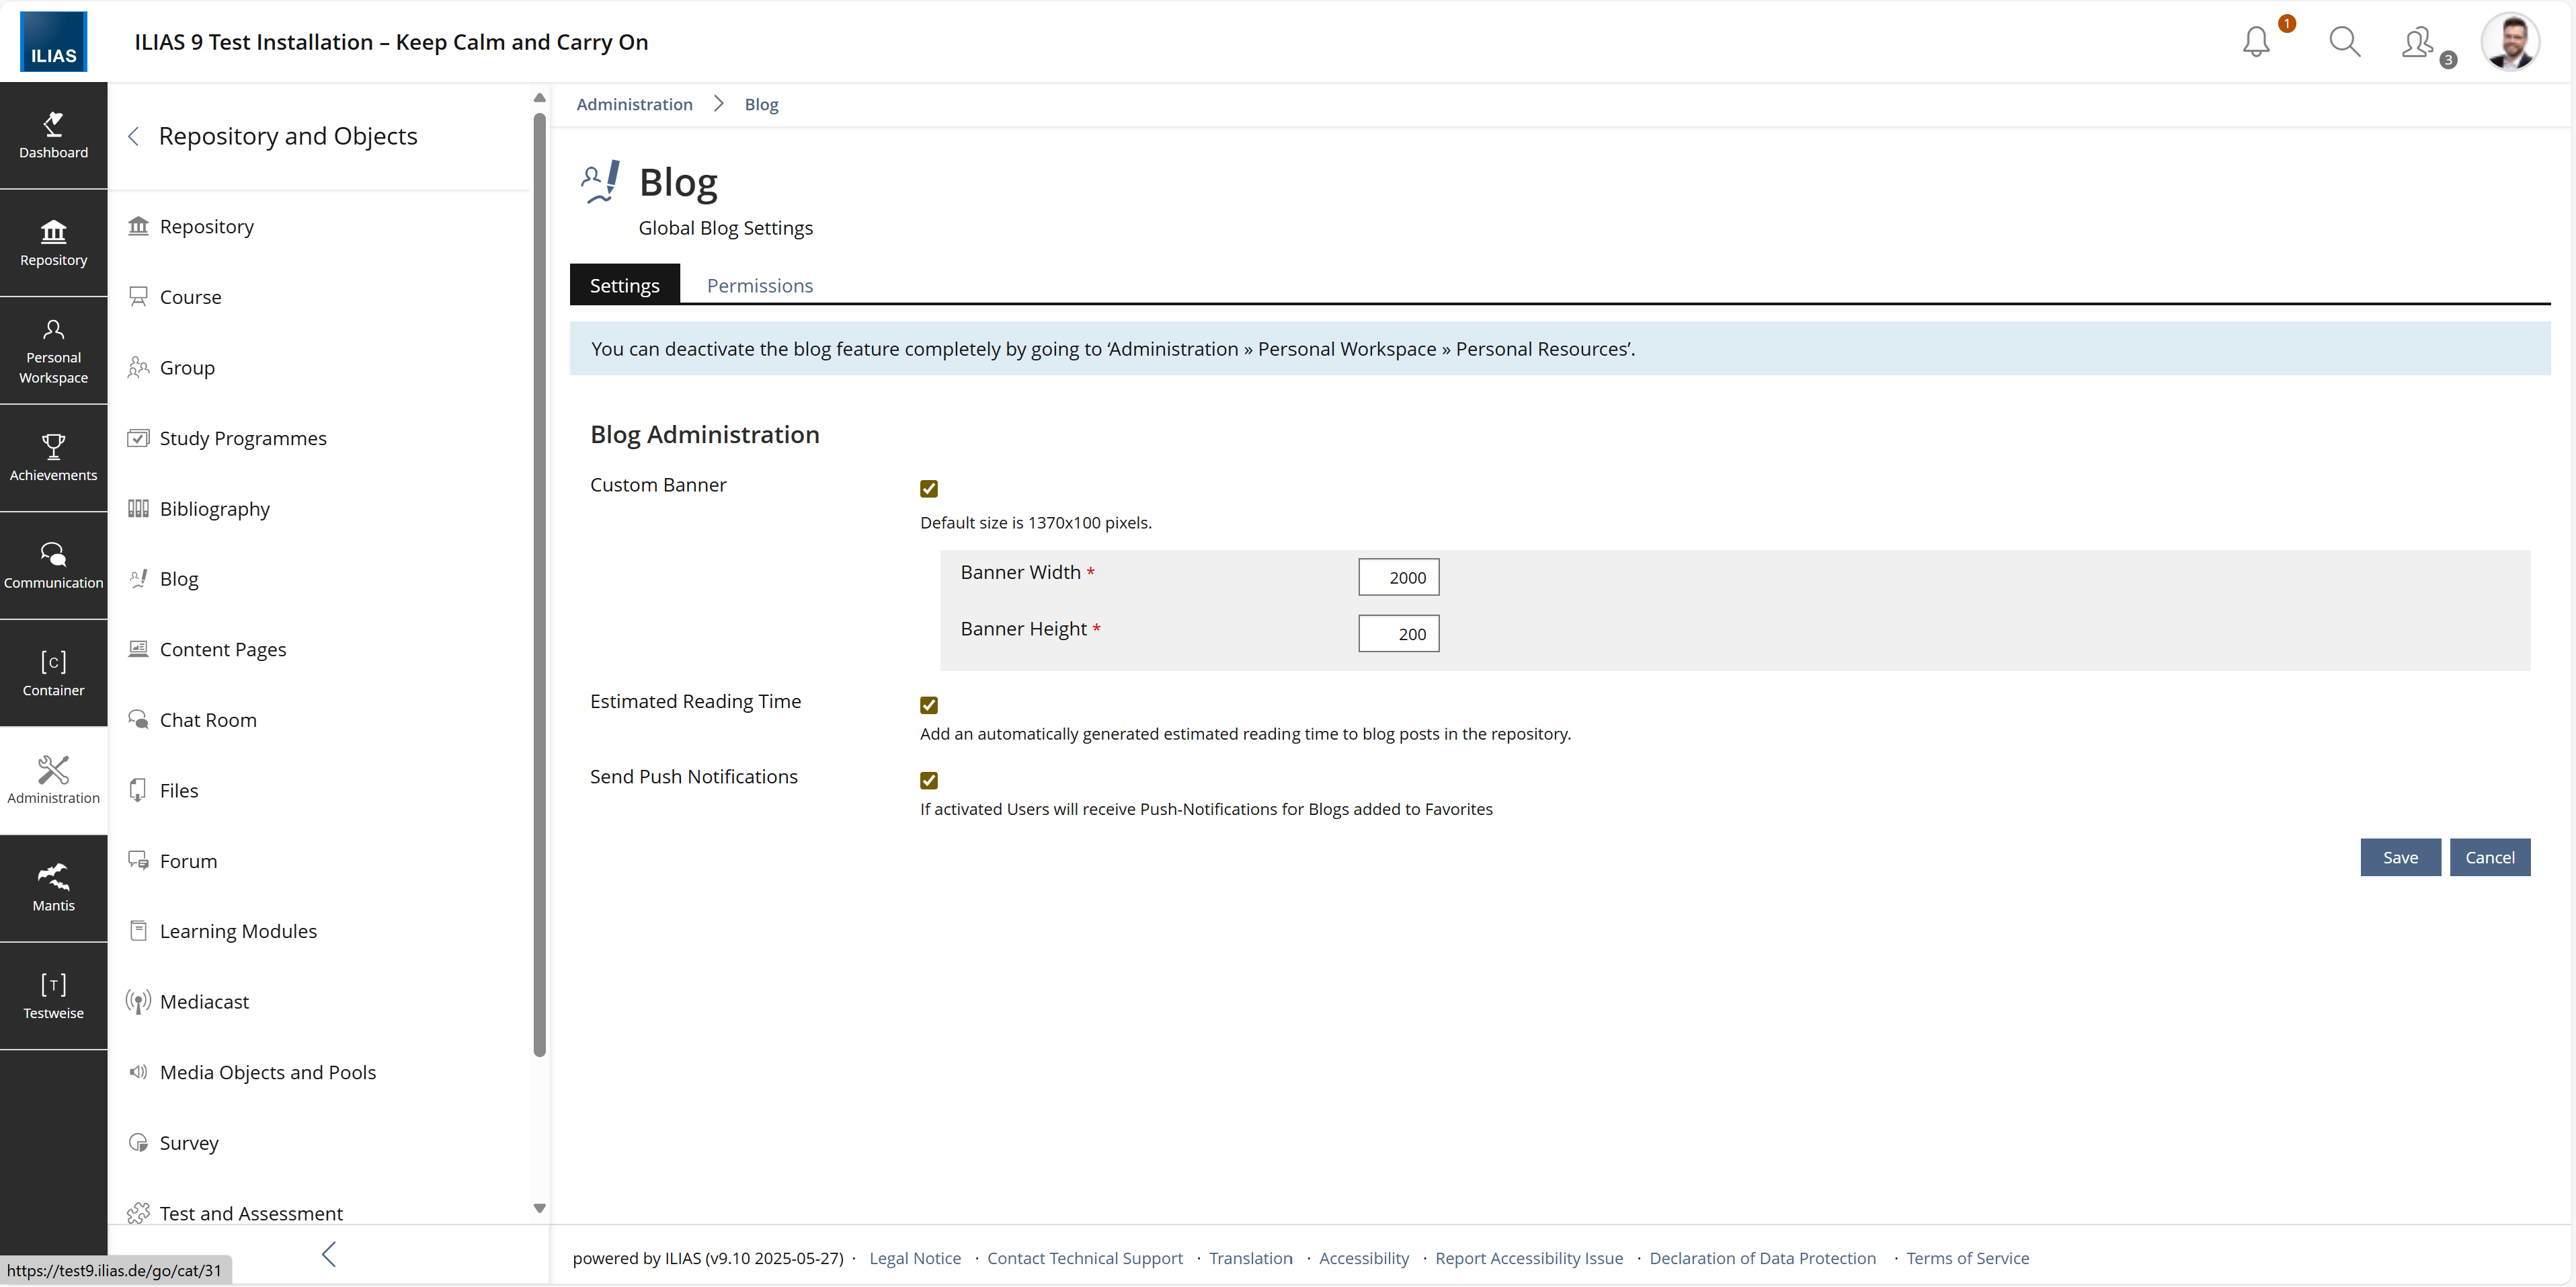Click the Save button
Viewport: 2576px width, 1287px height.
pos(2399,857)
